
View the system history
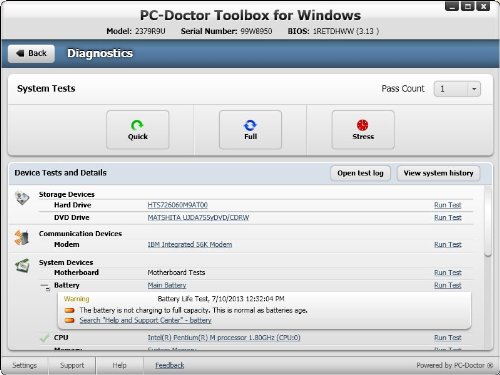pos(438,173)
